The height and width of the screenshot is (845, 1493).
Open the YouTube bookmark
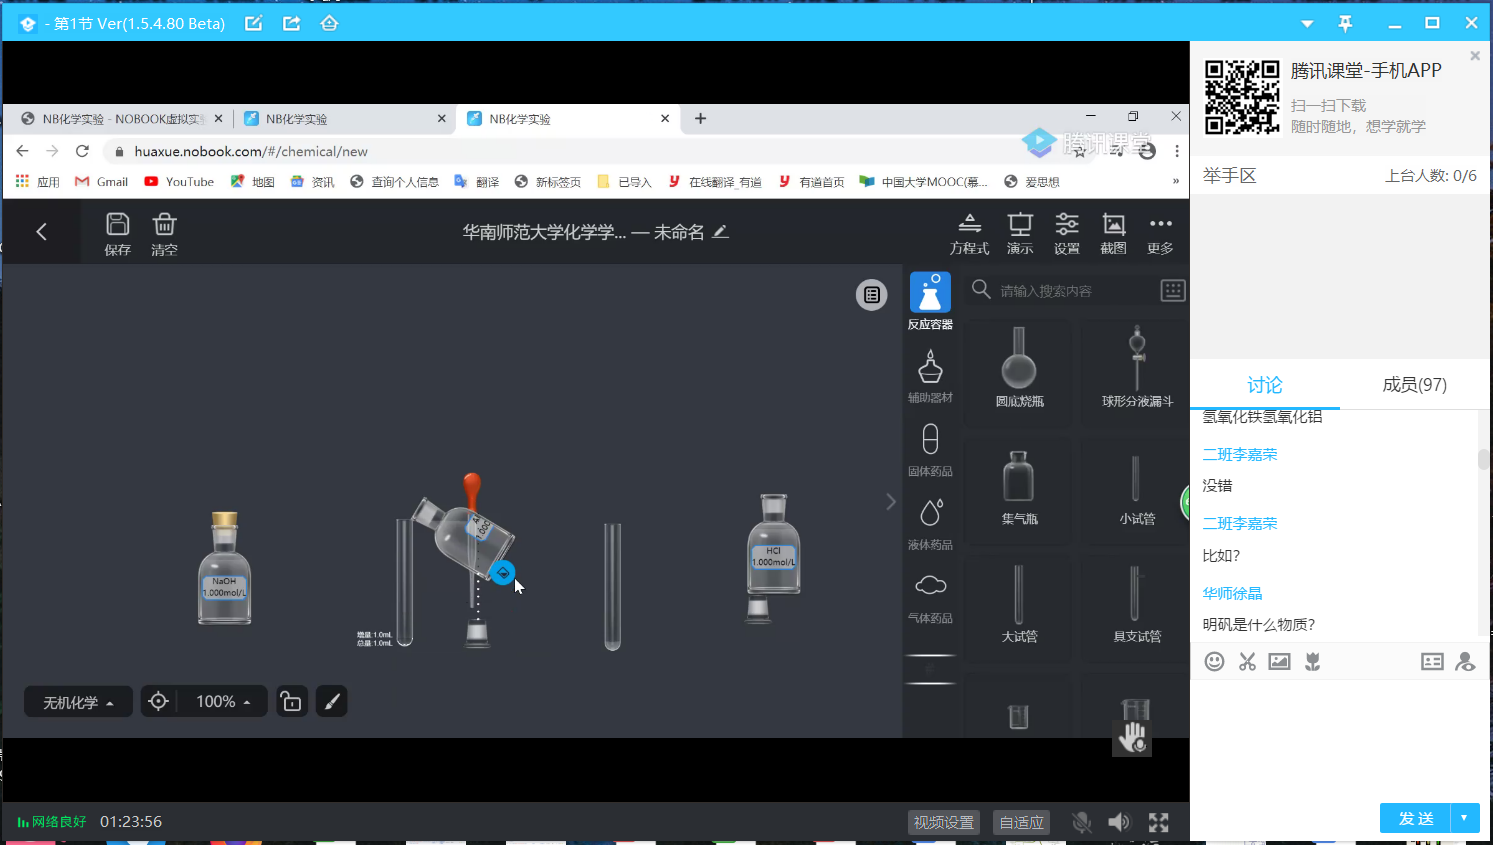tap(179, 182)
